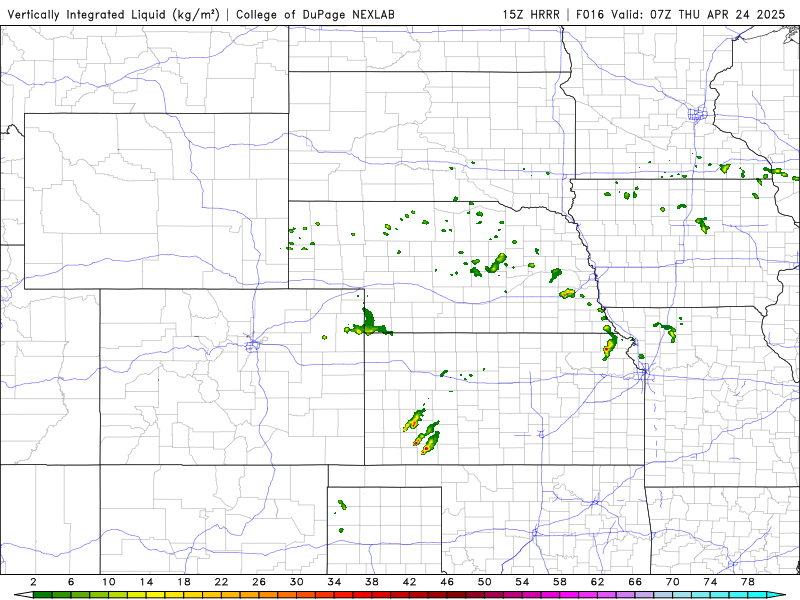Click the '62' value on the color scale
800x600 pixels.
click(598, 582)
